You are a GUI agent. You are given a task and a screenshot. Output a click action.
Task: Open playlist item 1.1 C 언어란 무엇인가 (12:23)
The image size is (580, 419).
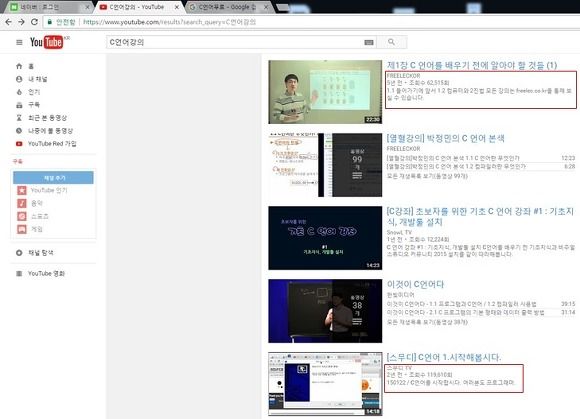[x=481, y=158]
